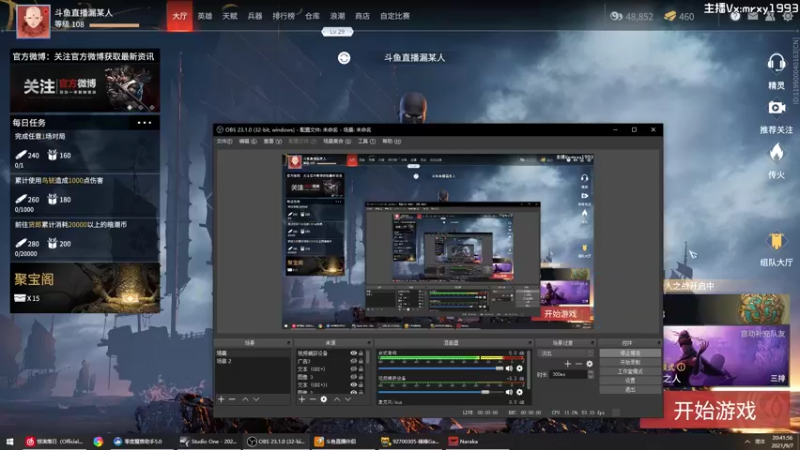Click the 时长 duration input field
This screenshot has width=800, height=450.
[568, 374]
